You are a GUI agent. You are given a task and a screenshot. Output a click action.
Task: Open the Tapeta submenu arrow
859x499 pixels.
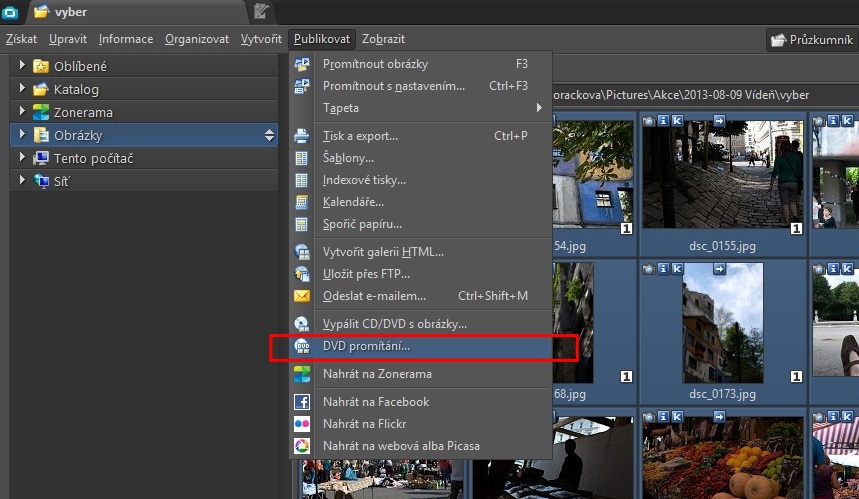point(539,108)
